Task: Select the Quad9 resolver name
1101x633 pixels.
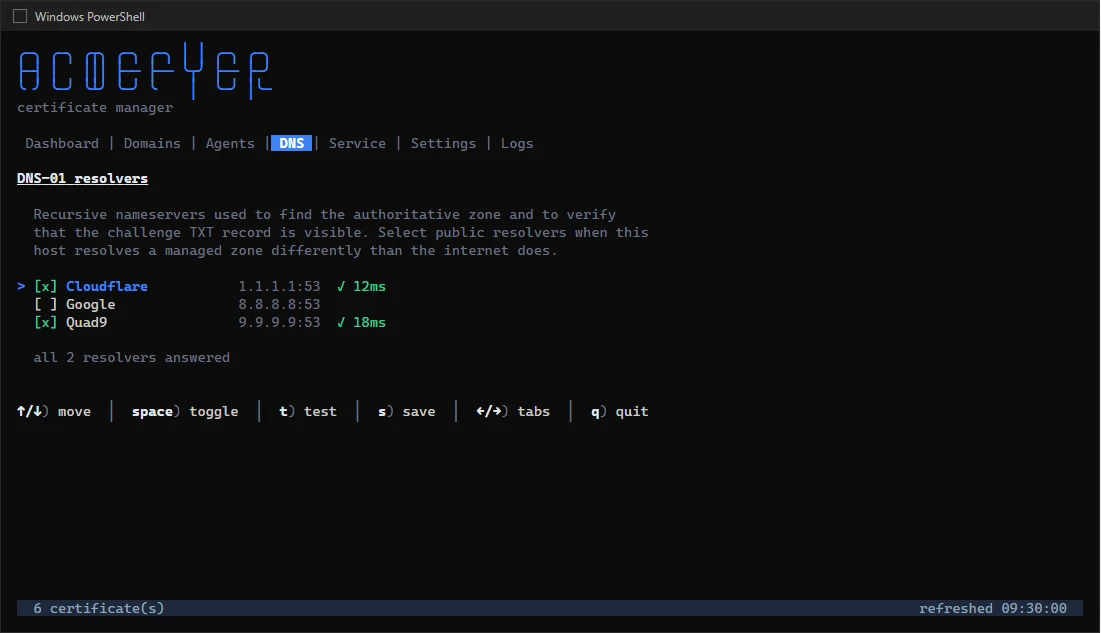Action: pos(86,322)
